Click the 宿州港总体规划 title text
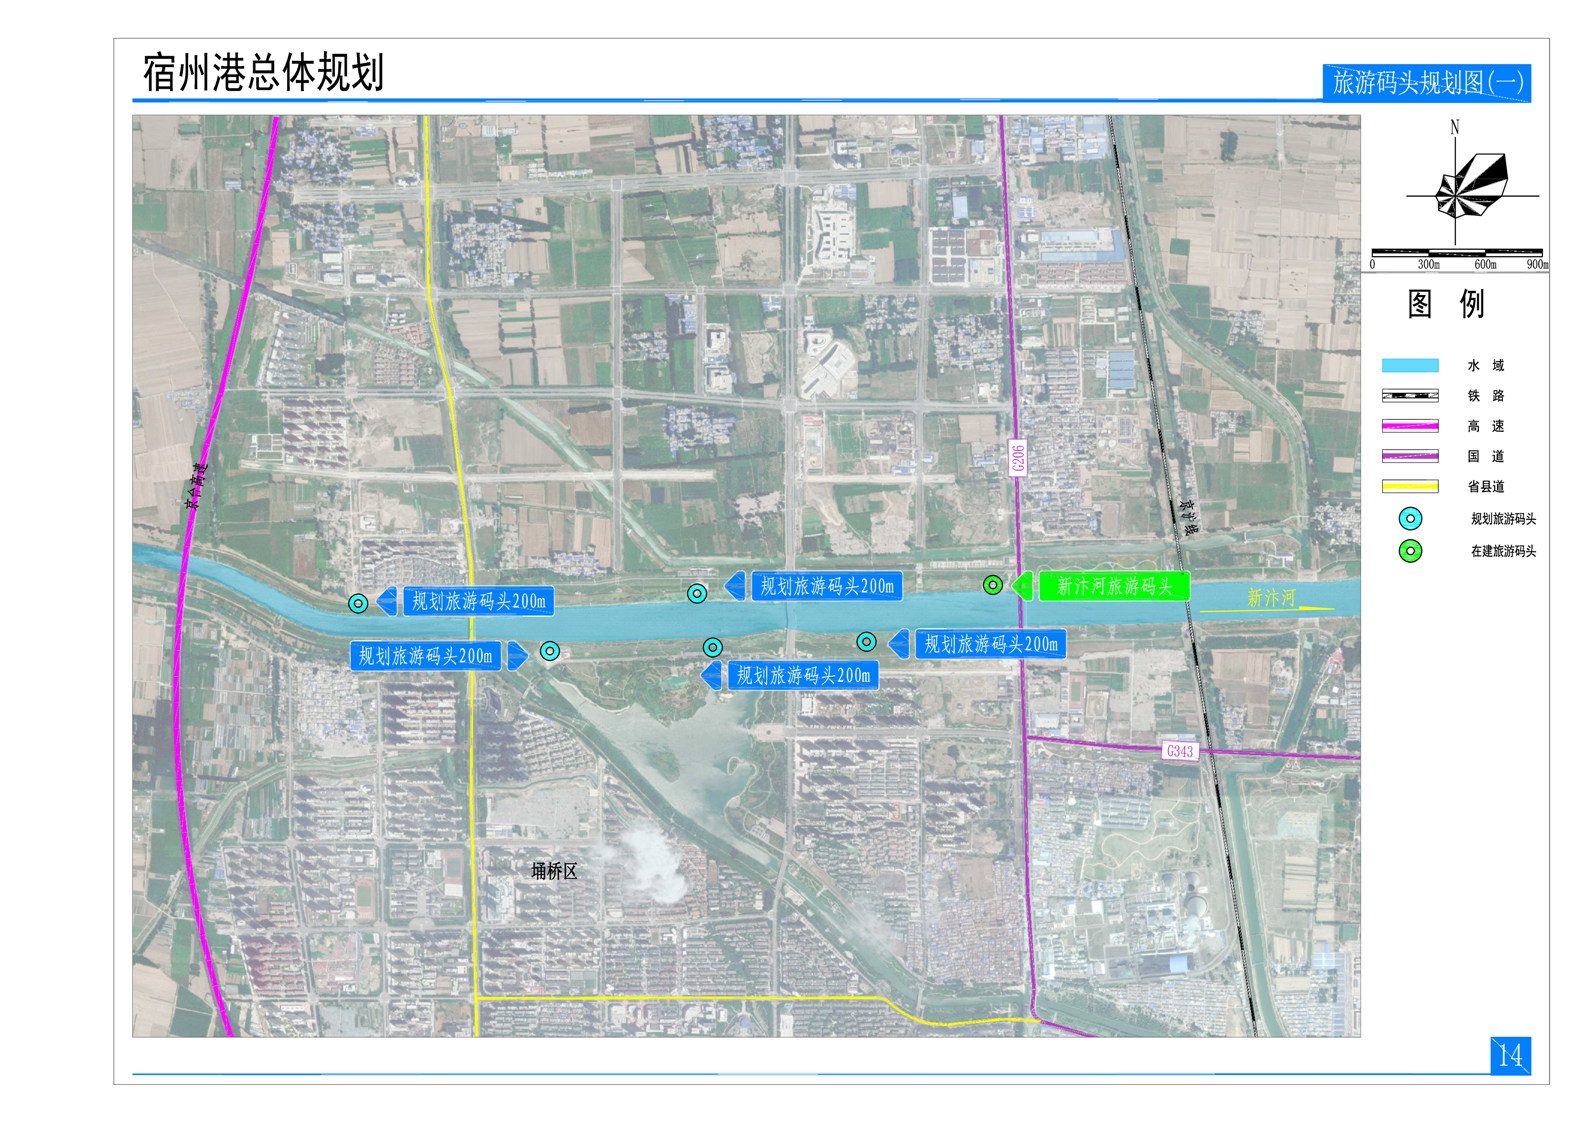Viewport: 1588px width, 1122px height. point(263,73)
